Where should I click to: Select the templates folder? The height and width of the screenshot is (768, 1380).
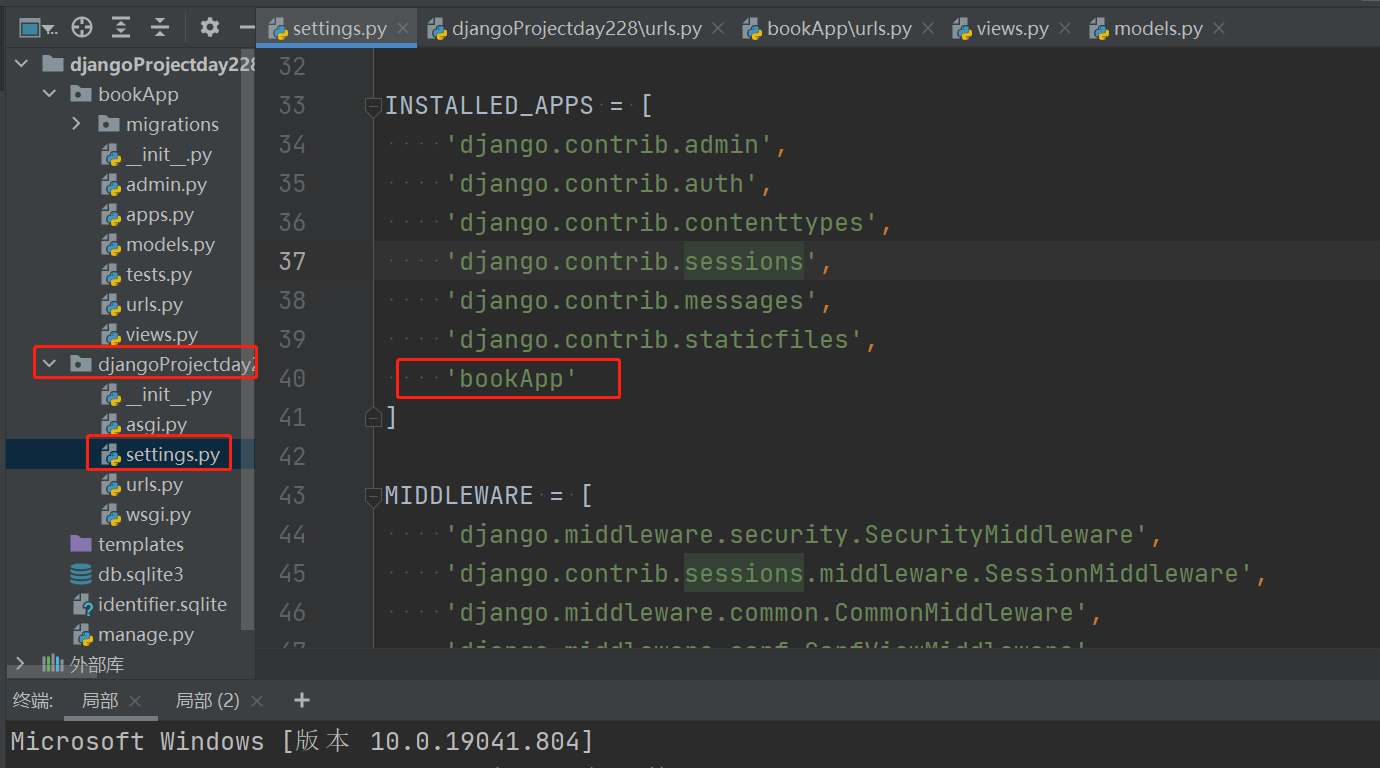click(141, 544)
